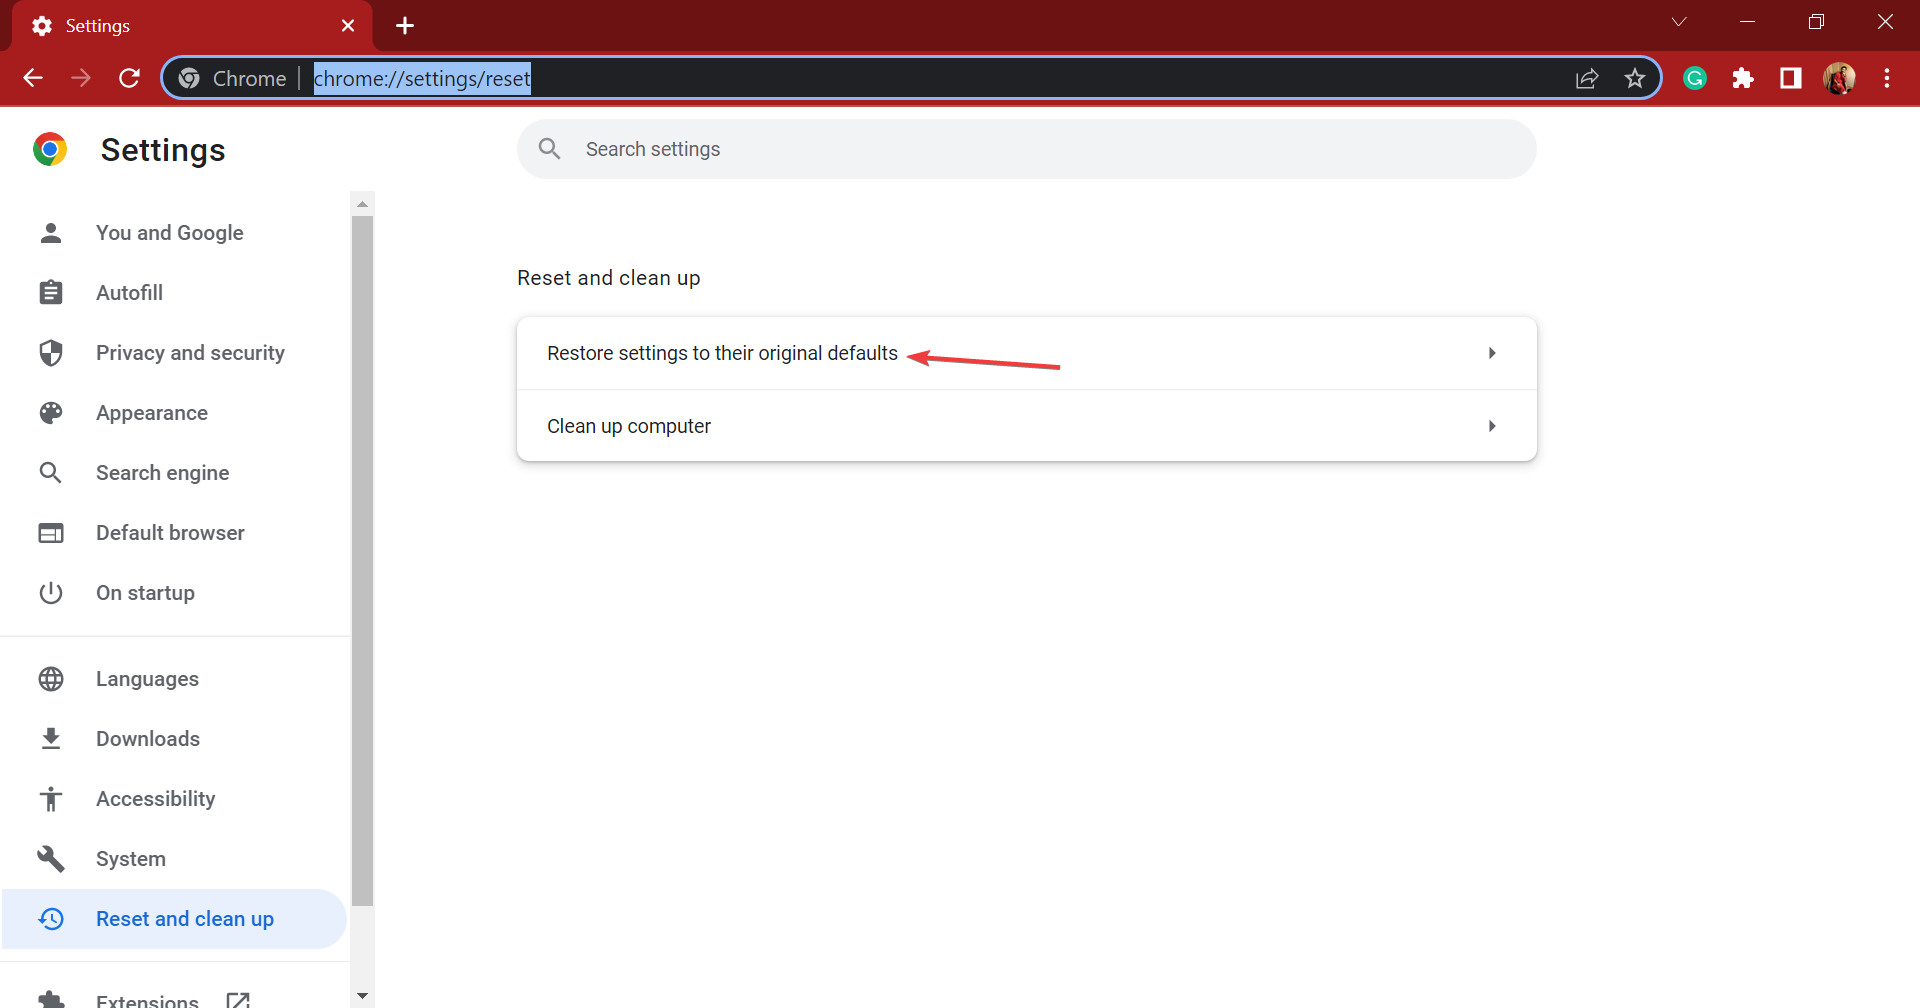Expand the Restore settings row chevron
The height and width of the screenshot is (1008, 1920).
1491,352
